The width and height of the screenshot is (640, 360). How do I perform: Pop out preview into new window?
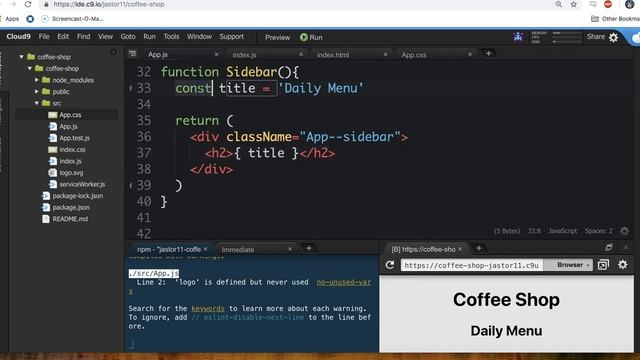[603, 265]
